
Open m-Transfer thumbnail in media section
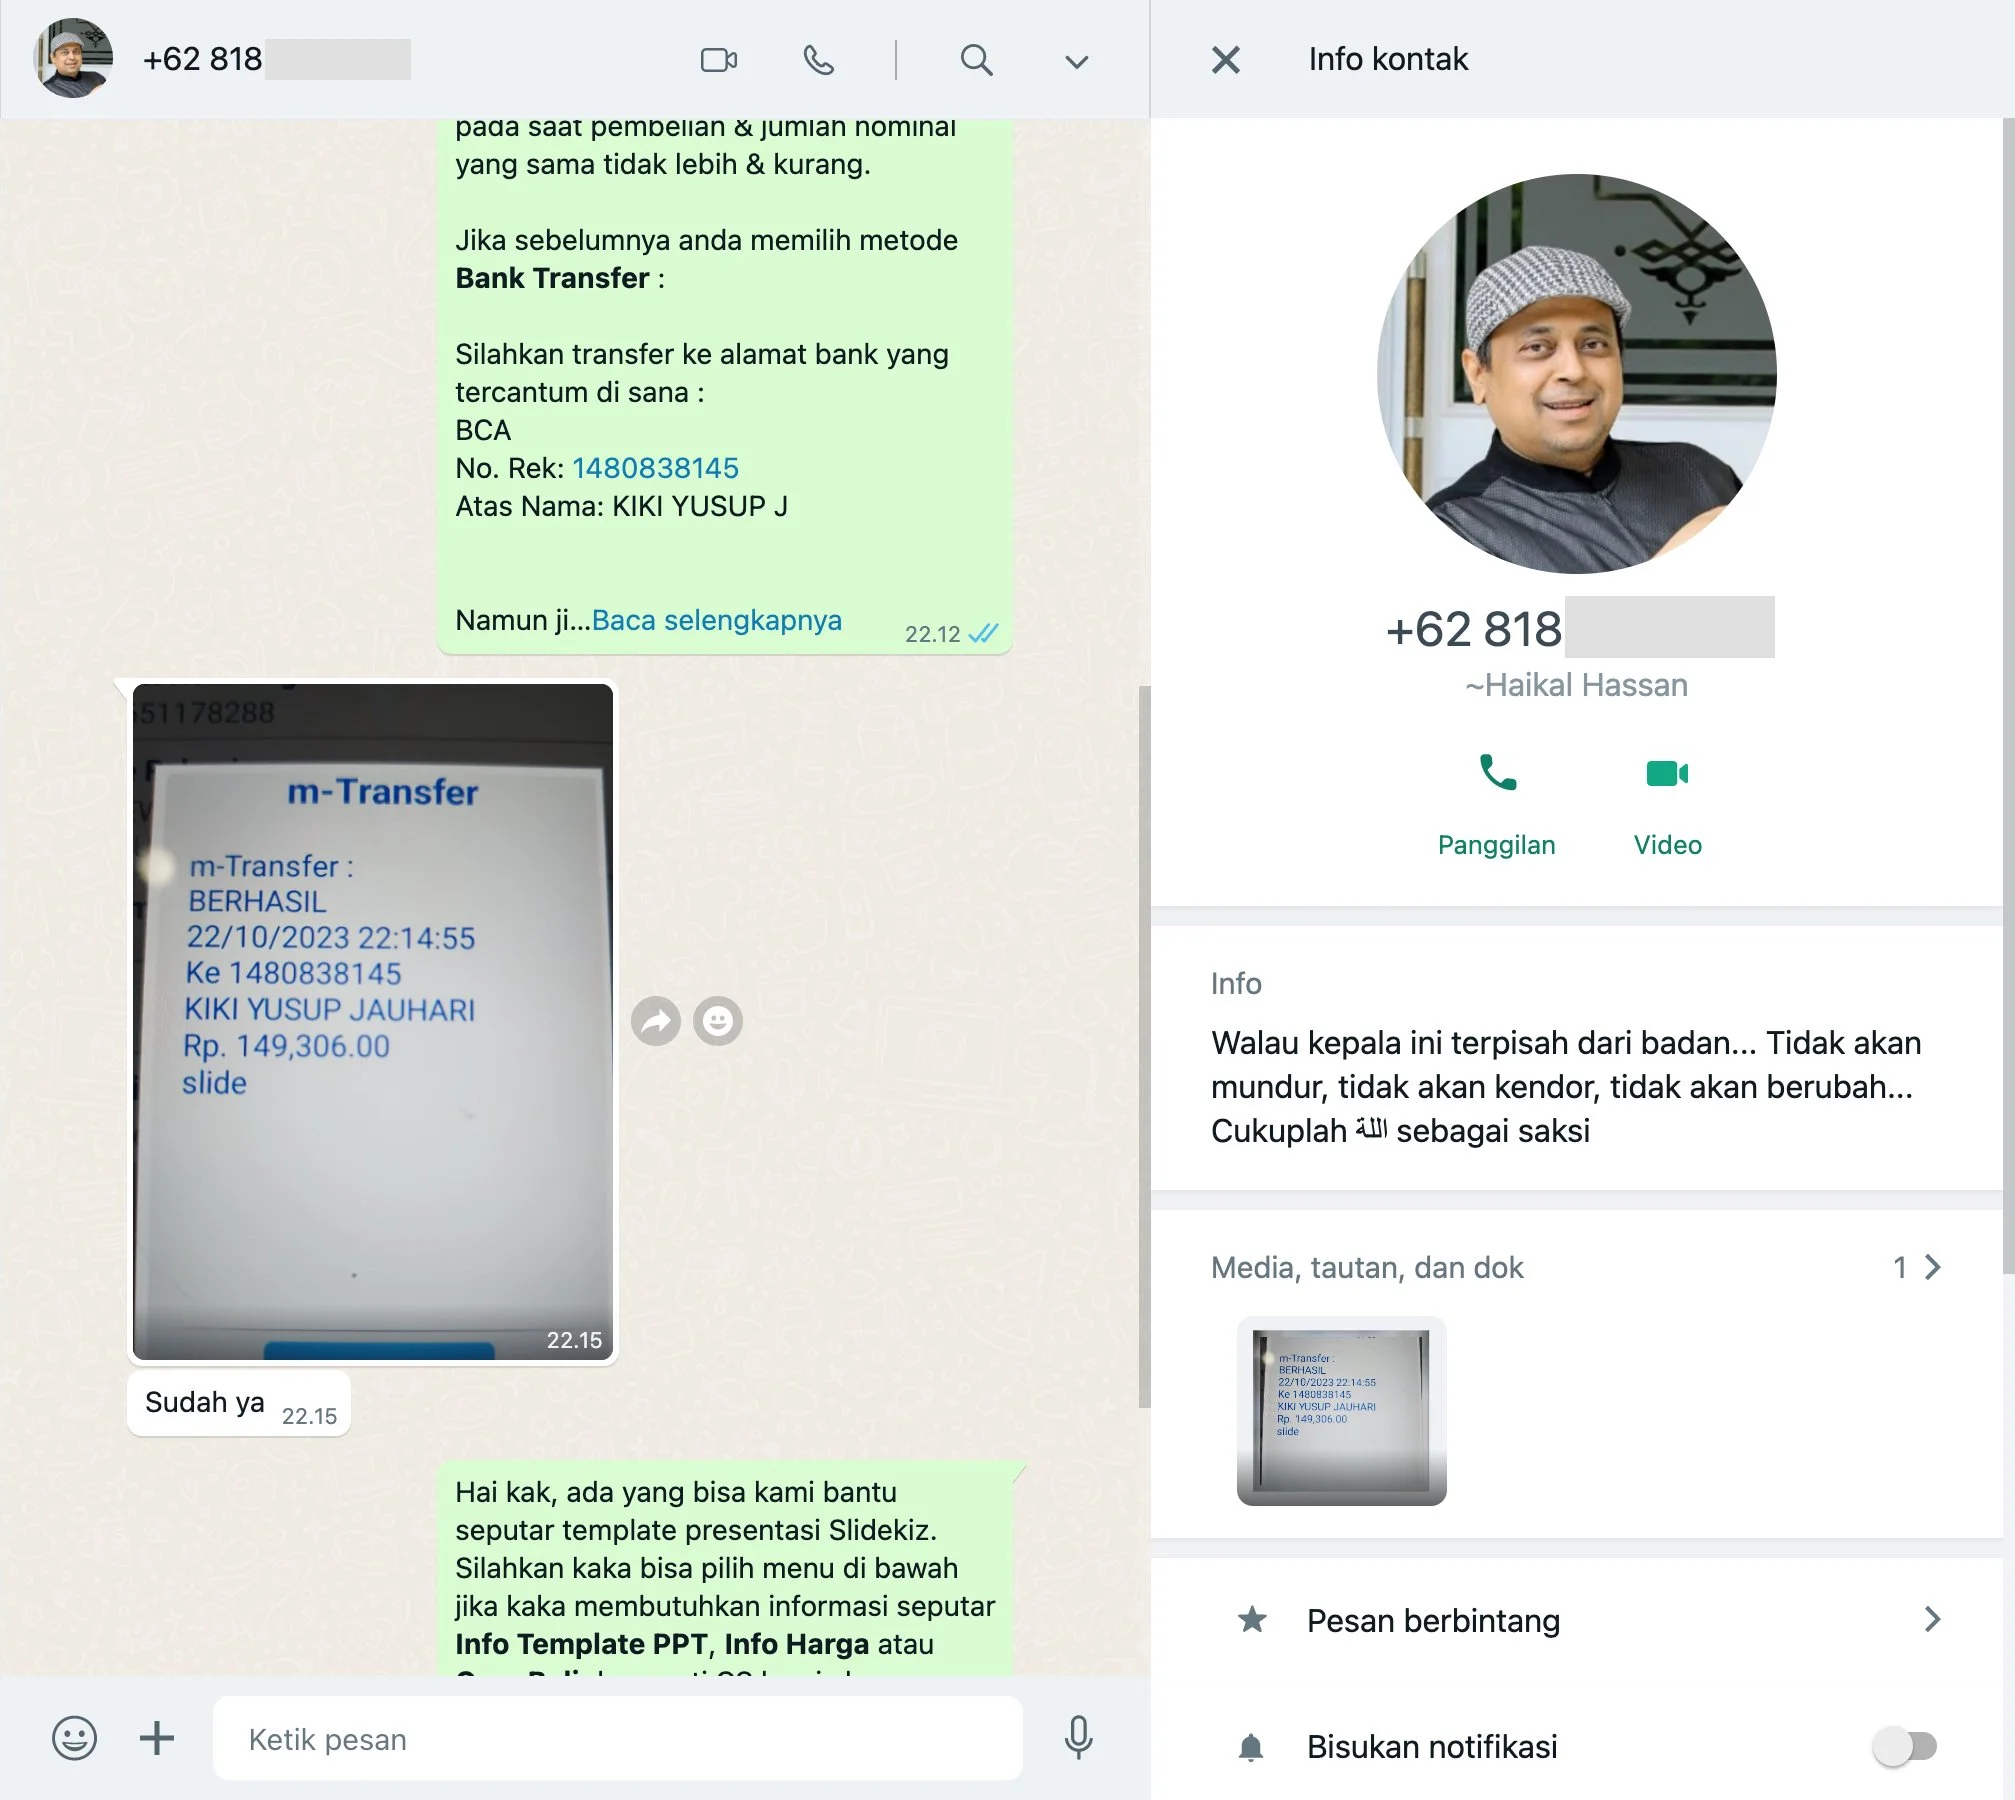point(1341,1411)
